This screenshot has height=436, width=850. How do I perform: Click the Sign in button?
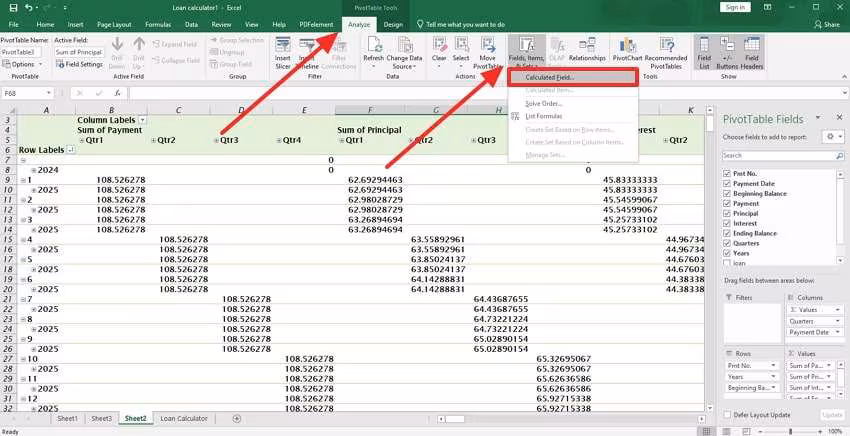735,7
